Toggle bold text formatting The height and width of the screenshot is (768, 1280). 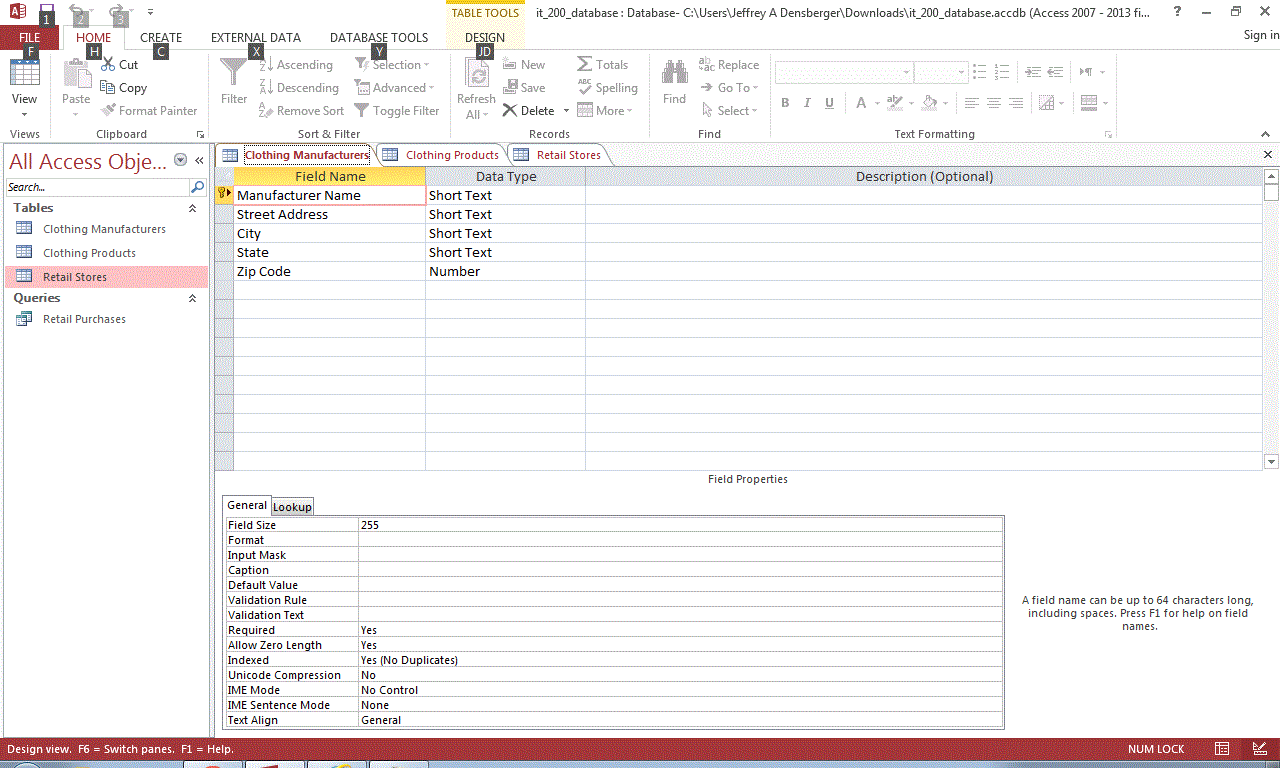[x=785, y=102]
